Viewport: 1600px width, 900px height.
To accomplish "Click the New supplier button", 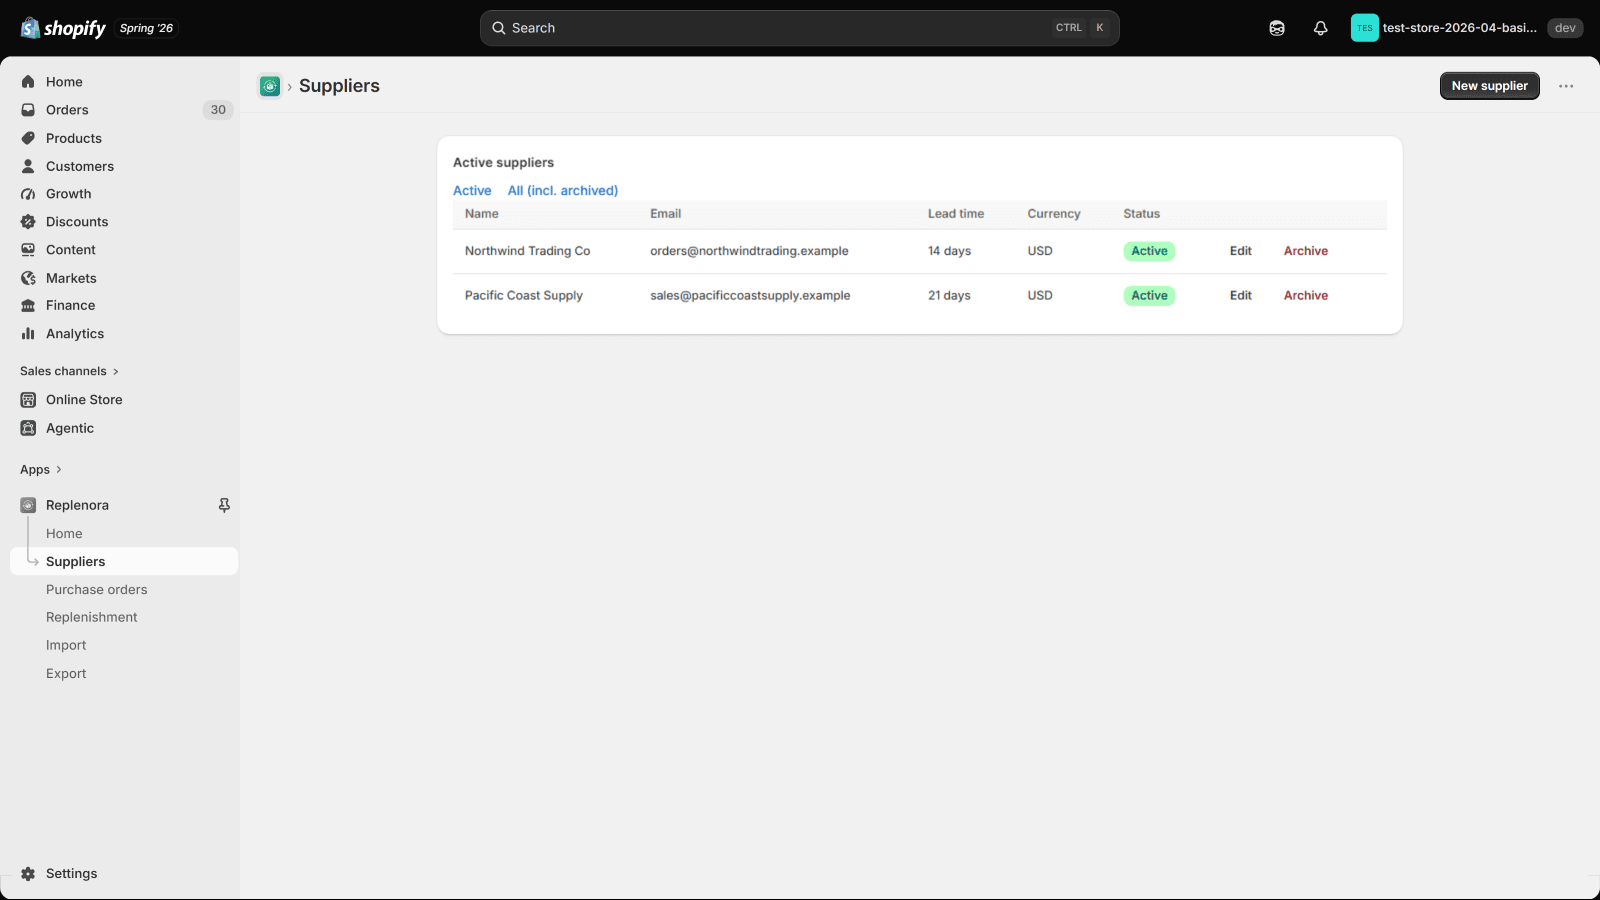I will (x=1490, y=86).
